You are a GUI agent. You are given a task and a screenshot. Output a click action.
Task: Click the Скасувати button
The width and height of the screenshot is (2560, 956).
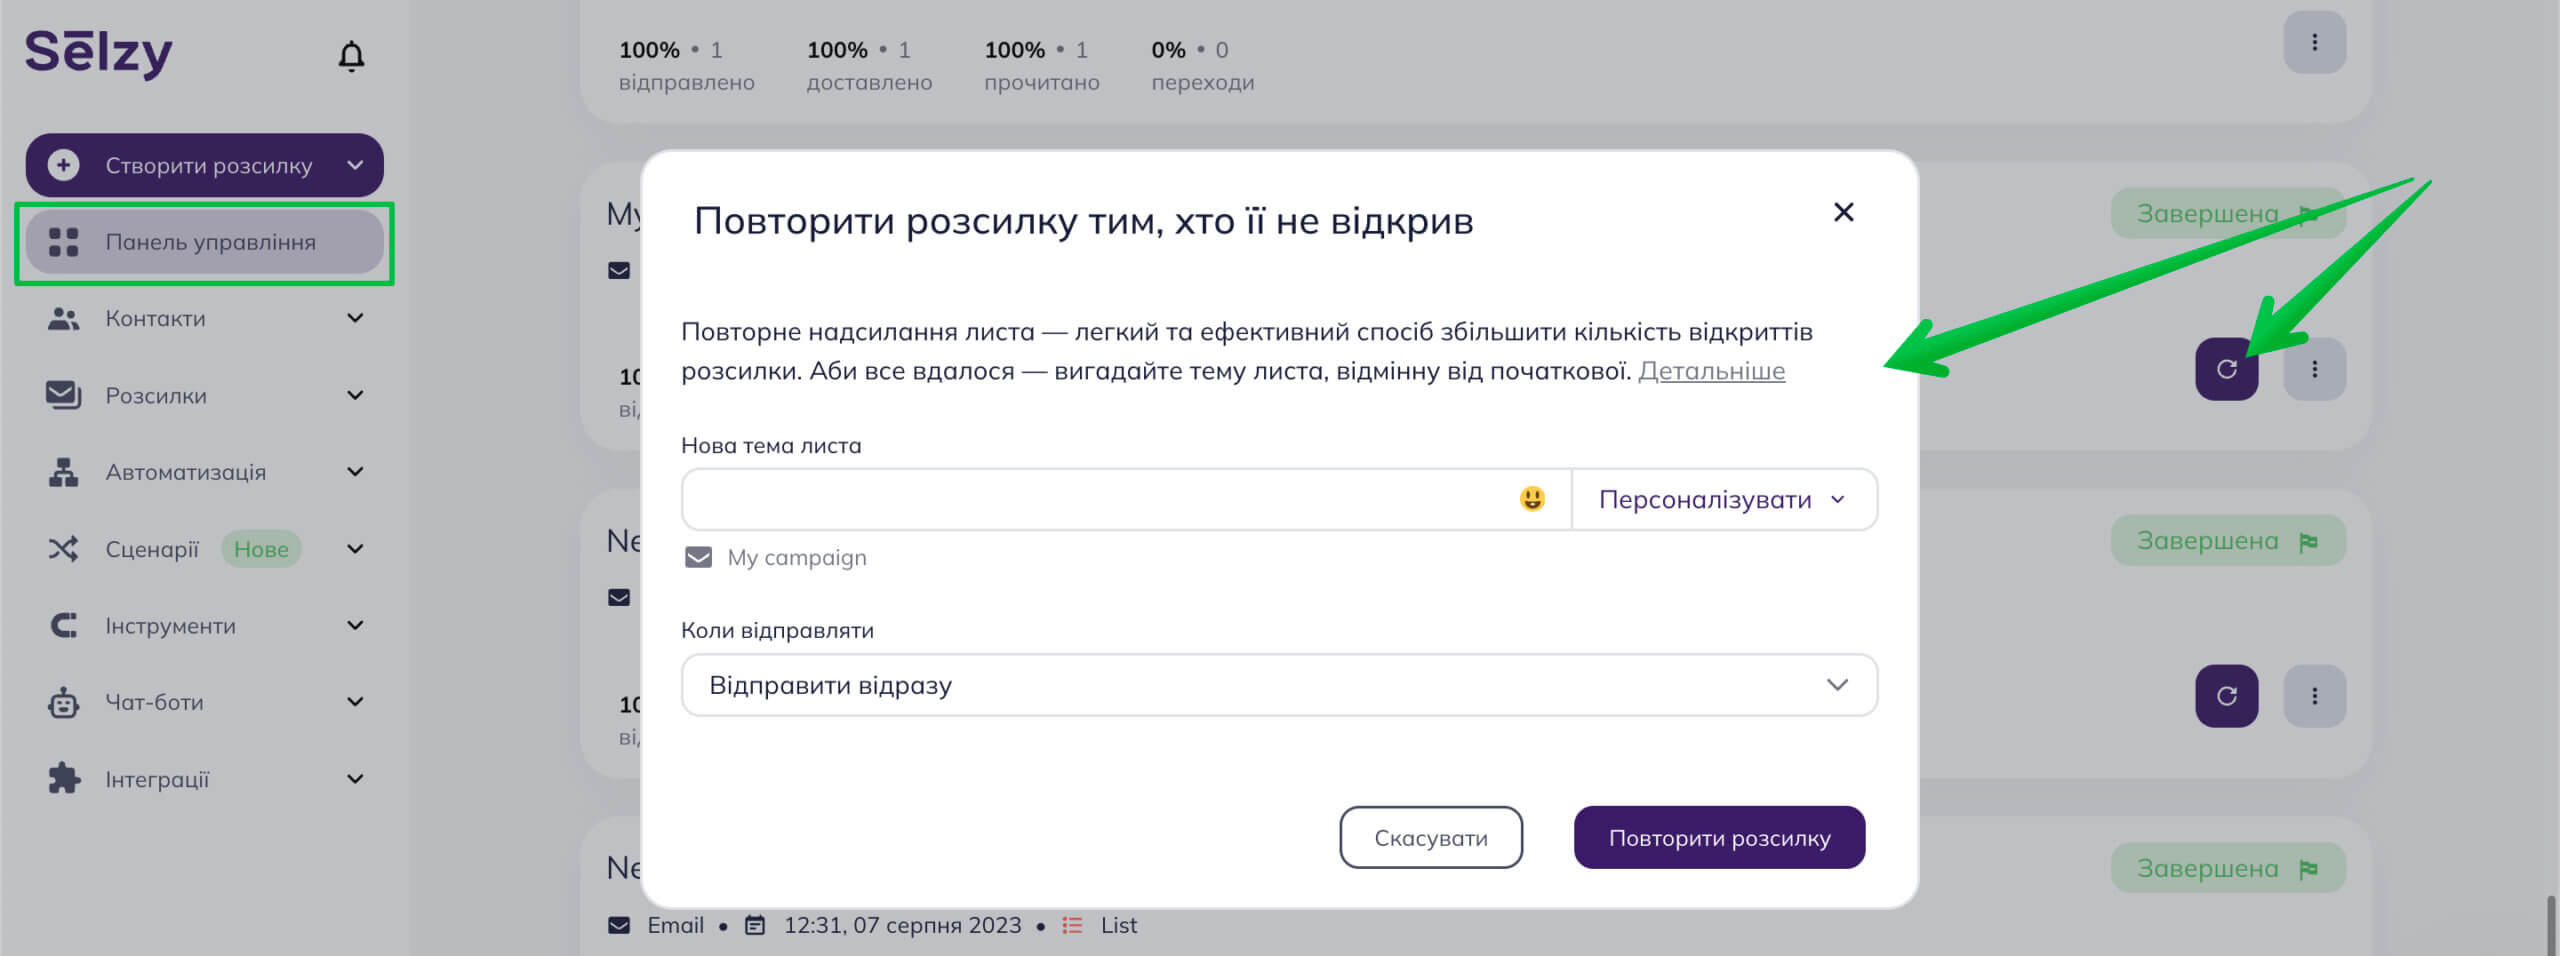coord(1431,838)
